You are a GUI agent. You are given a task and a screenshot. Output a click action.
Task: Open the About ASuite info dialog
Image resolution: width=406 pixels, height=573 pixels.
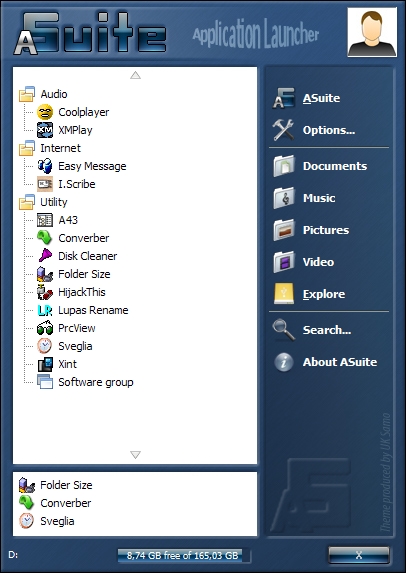tap(339, 362)
